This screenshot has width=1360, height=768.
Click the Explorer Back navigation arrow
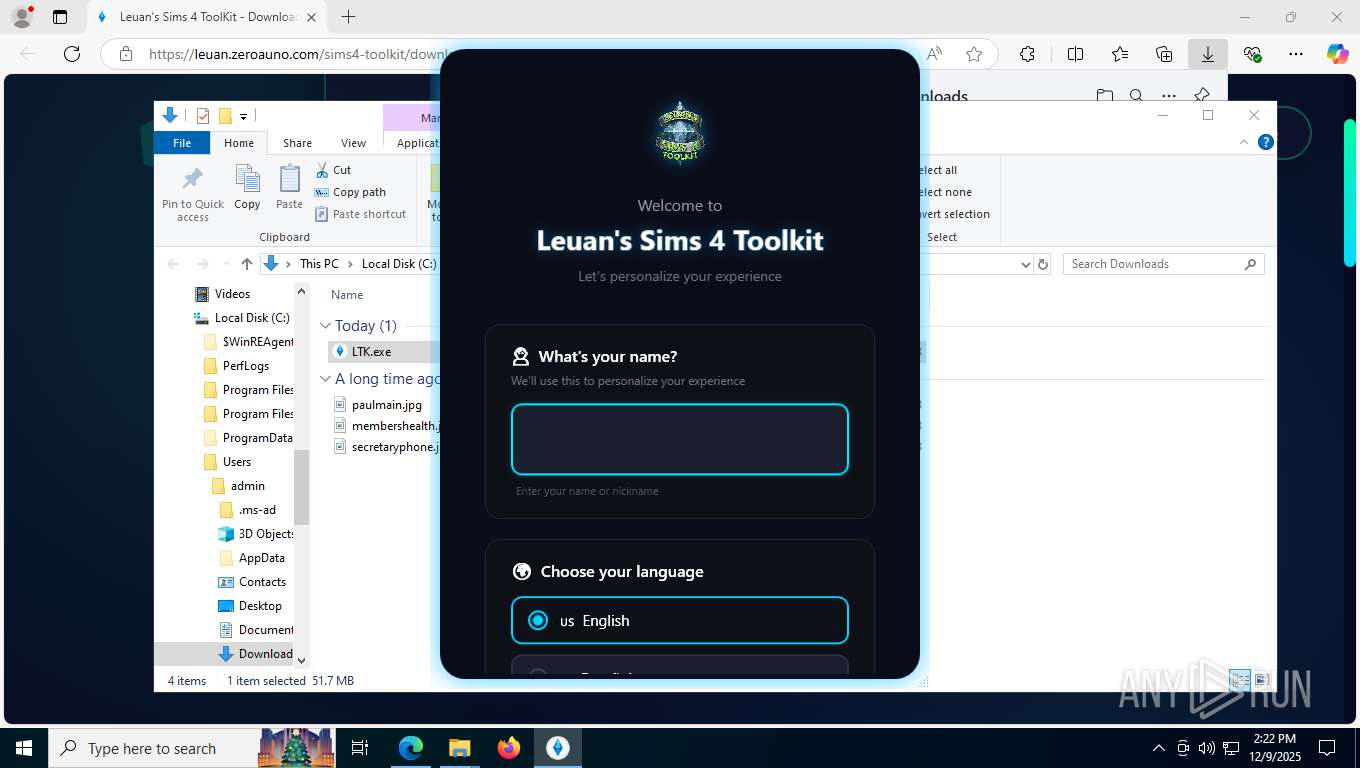[173, 264]
